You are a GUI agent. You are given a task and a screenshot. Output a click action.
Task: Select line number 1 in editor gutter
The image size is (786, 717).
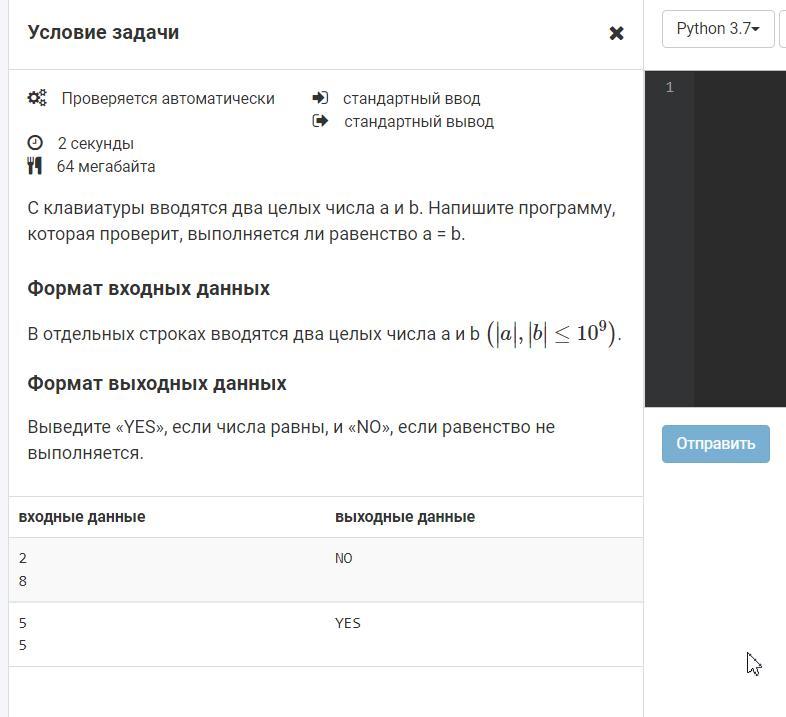(669, 88)
